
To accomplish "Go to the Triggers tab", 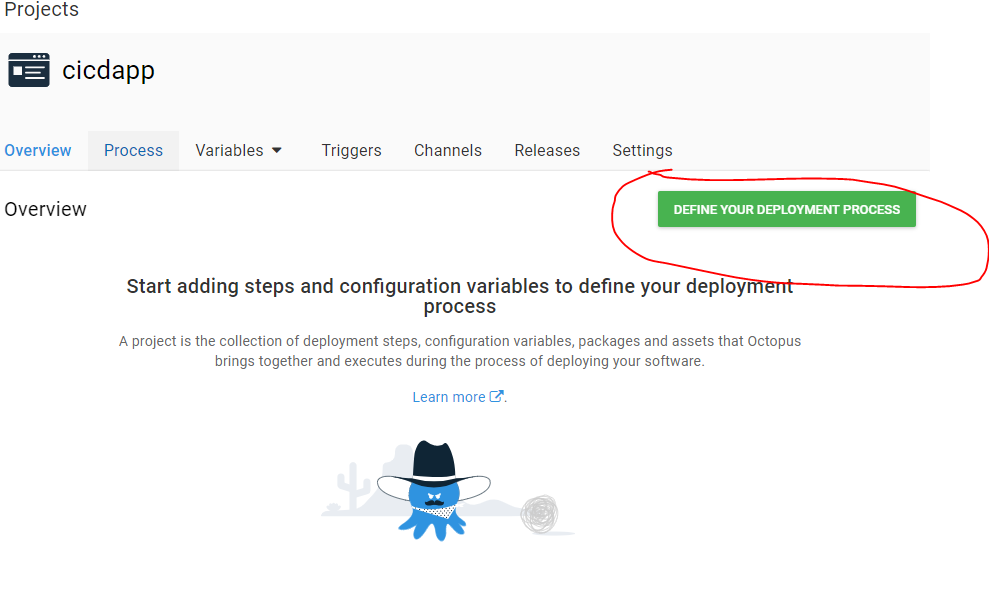I will pos(351,150).
